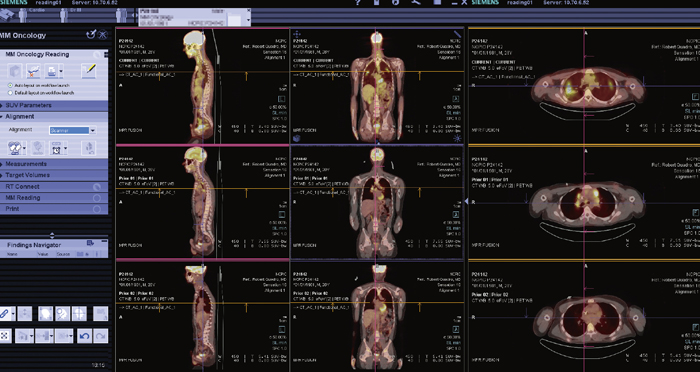Click the grayed-out head alignment icon

tap(38, 148)
